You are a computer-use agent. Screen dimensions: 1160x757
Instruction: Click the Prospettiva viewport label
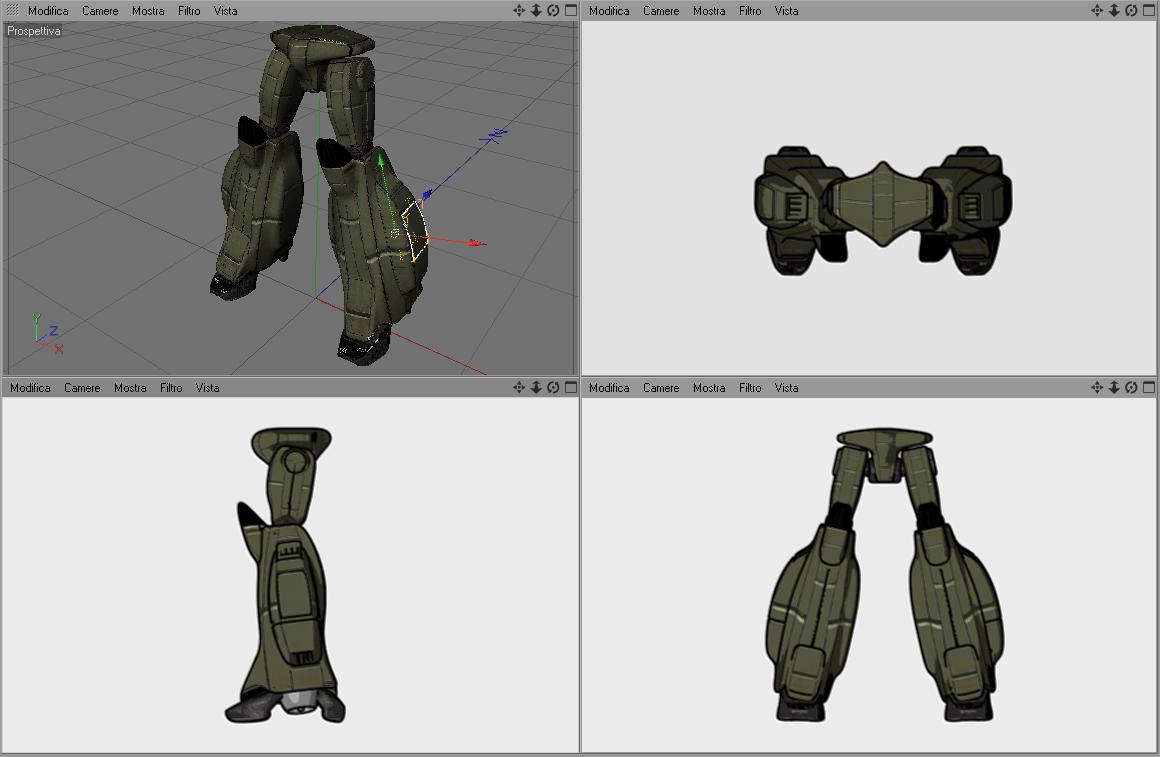pos(33,31)
